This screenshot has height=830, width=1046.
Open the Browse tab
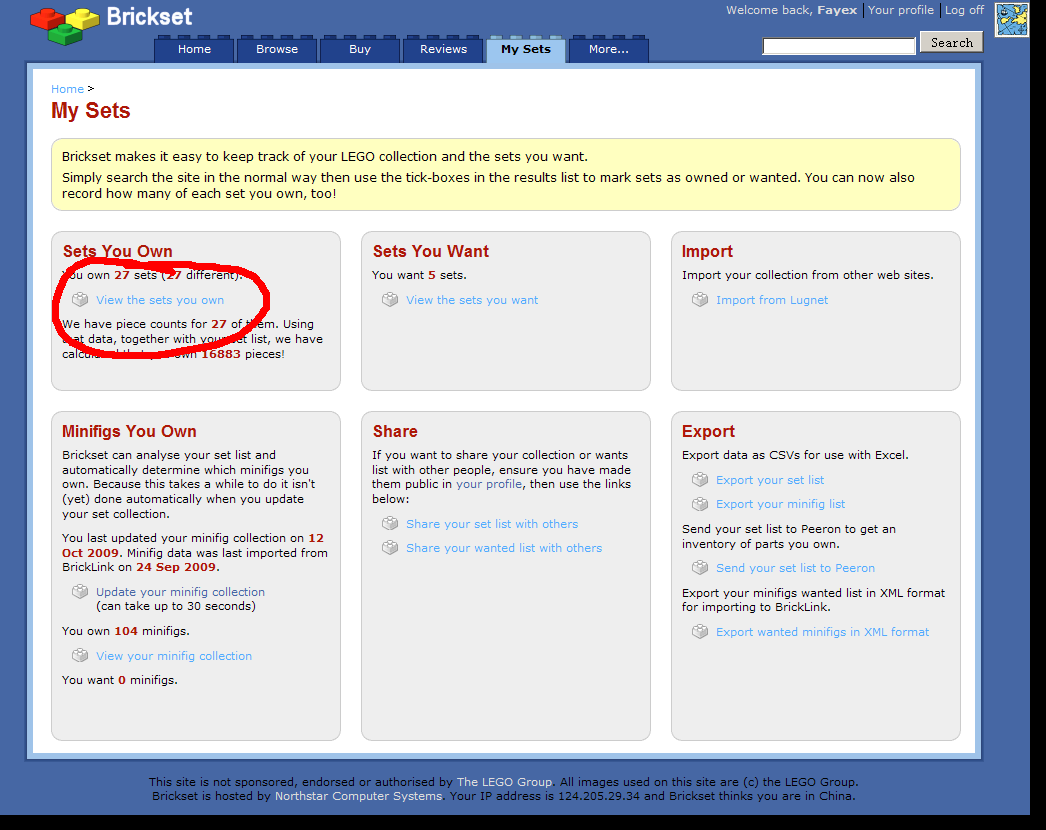[x=277, y=49]
